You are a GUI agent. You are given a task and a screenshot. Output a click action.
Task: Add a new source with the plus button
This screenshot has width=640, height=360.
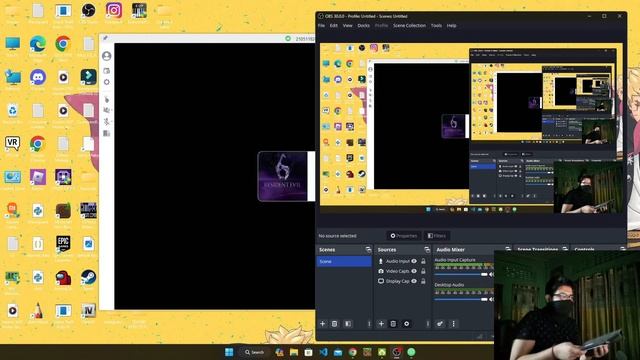tap(381, 324)
